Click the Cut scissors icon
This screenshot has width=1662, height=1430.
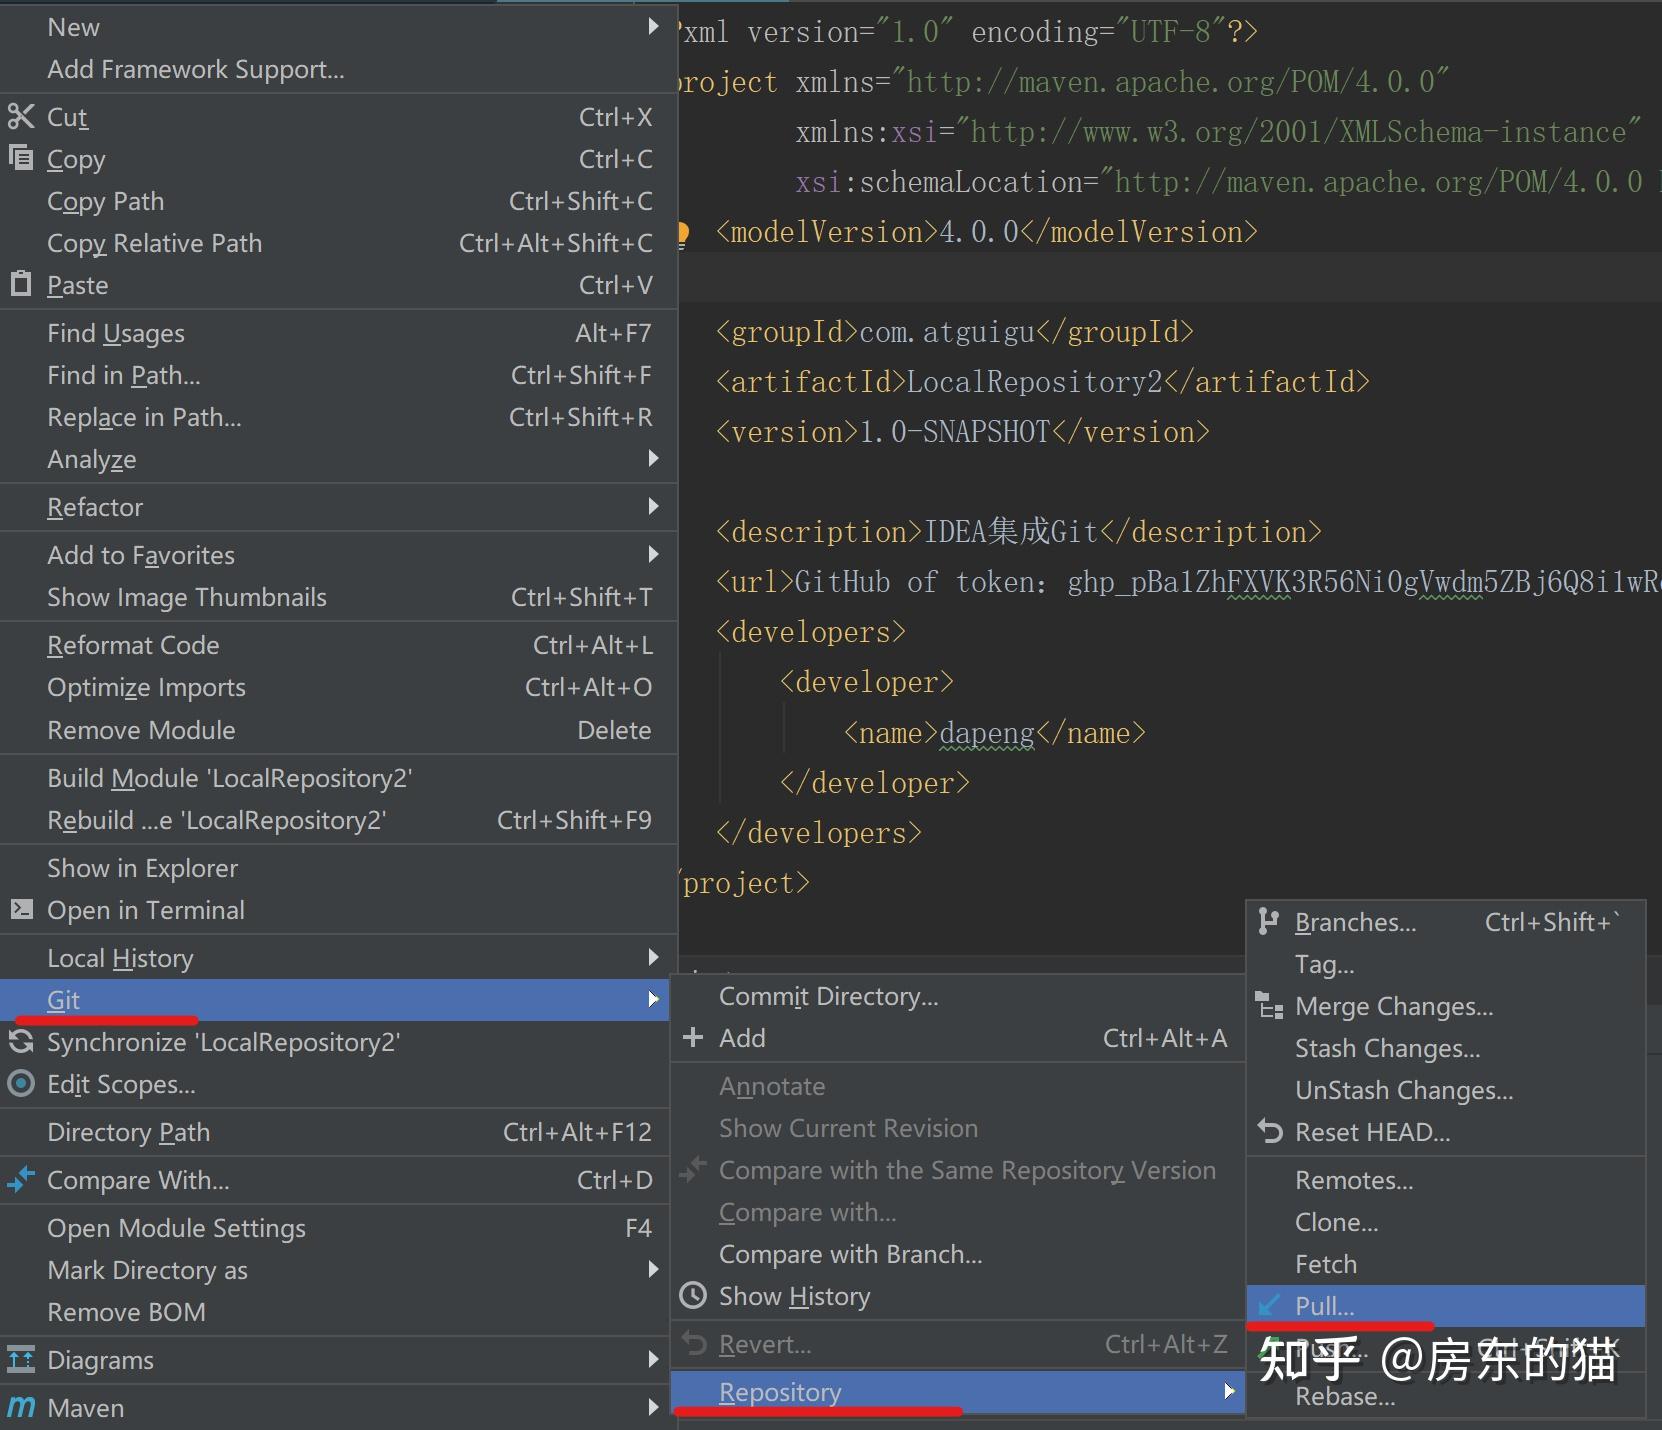click(22, 116)
